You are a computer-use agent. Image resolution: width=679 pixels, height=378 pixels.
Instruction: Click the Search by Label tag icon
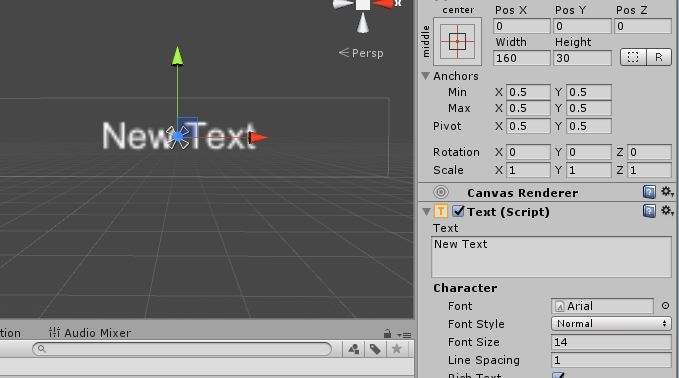[x=375, y=349]
